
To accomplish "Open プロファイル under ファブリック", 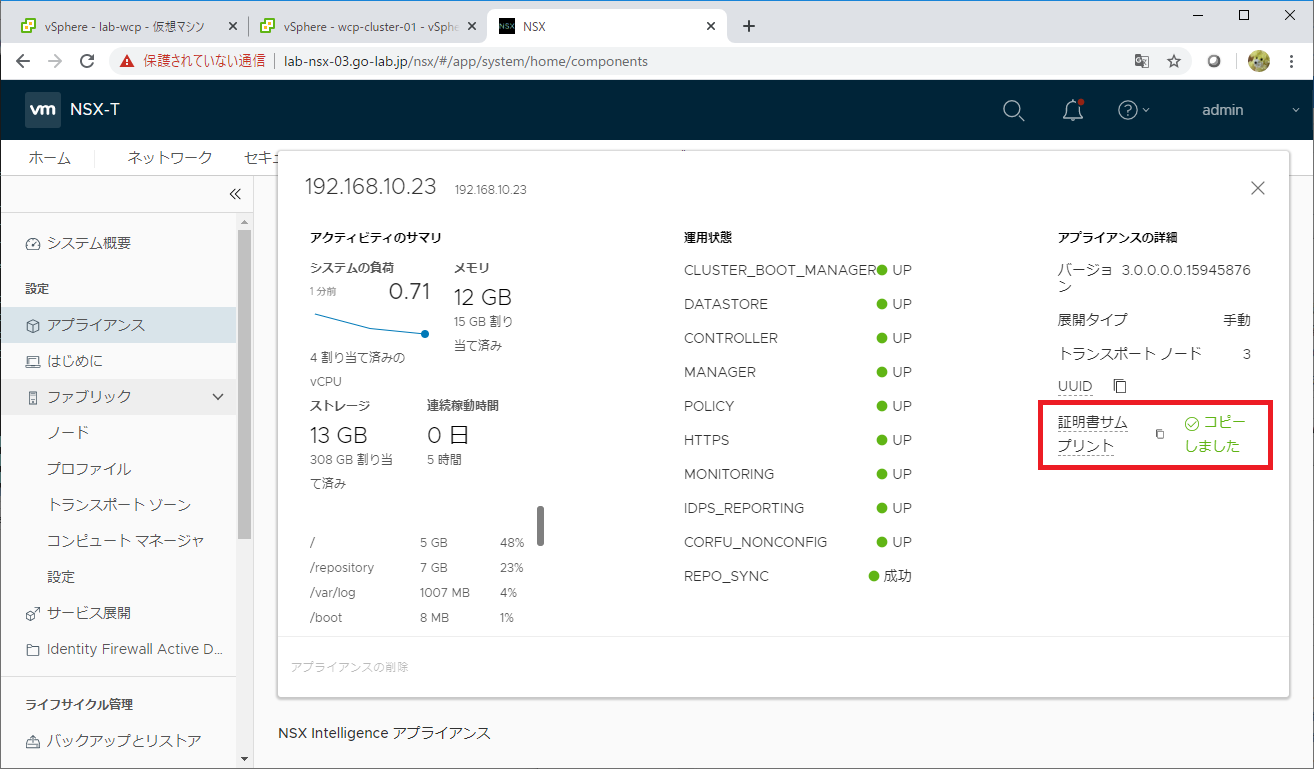I will coord(89,469).
